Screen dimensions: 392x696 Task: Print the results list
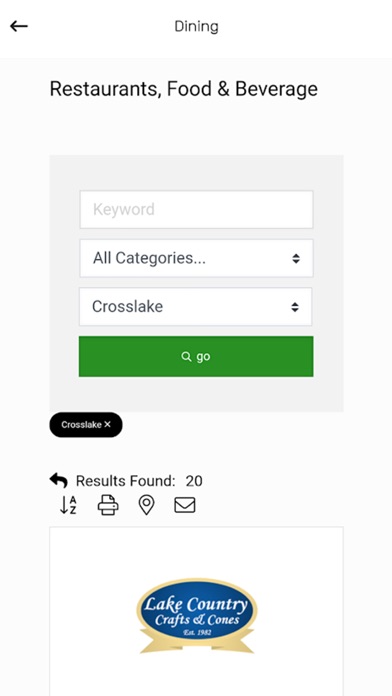(x=108, y=505)
